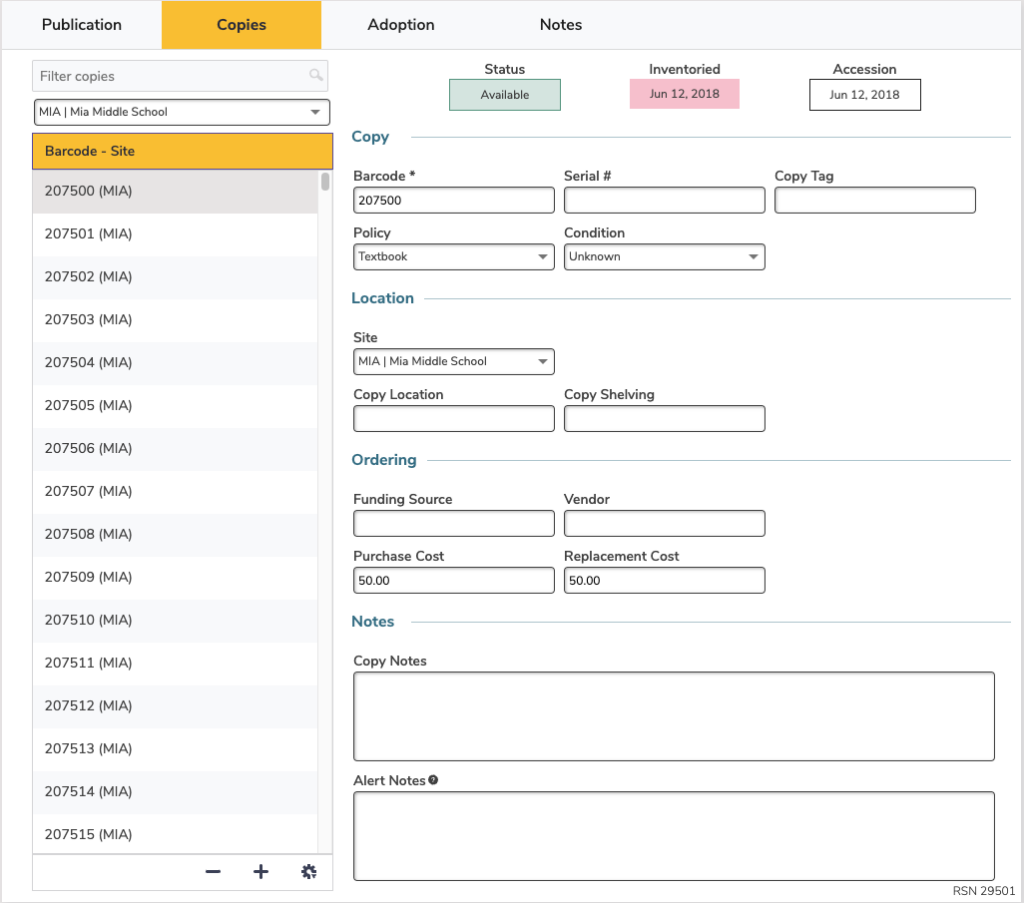The width and height of the screenshot is (1024, 903).
Task: Select copy 207504 (MIA)
Action: point(175,362)
